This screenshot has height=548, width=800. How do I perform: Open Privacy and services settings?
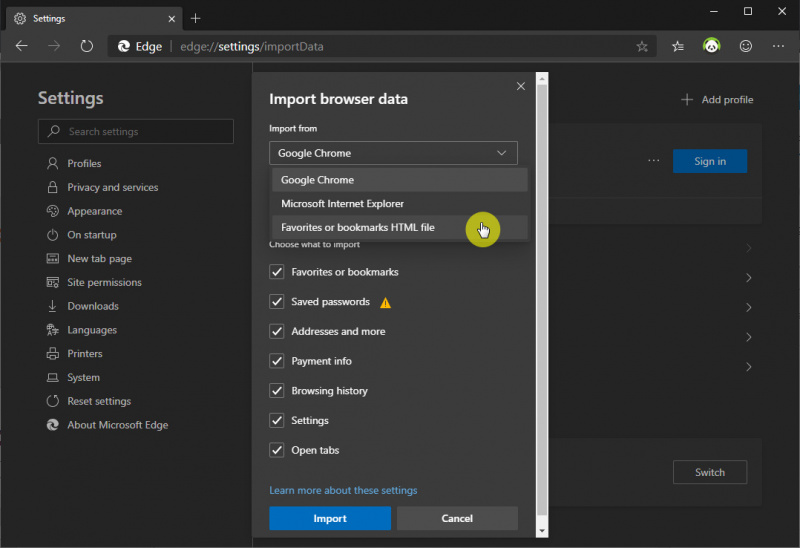(103, 187)
